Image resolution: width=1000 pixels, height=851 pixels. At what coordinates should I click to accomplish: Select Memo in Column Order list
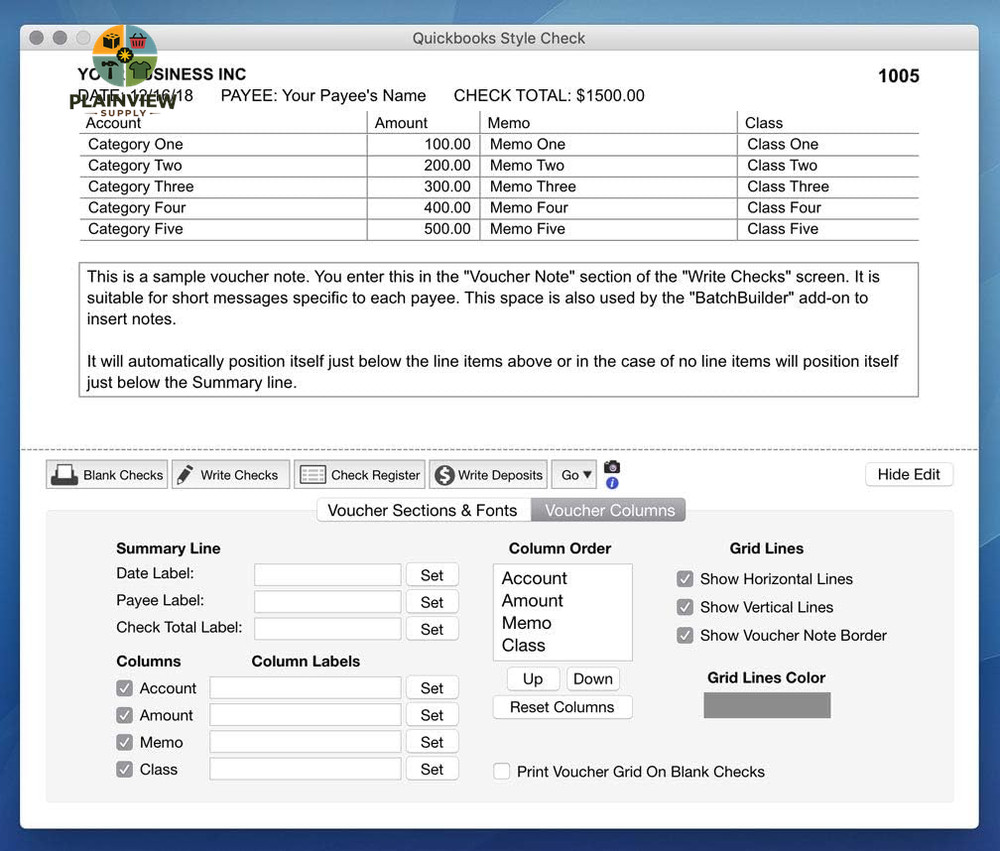(x=527, y=623)
